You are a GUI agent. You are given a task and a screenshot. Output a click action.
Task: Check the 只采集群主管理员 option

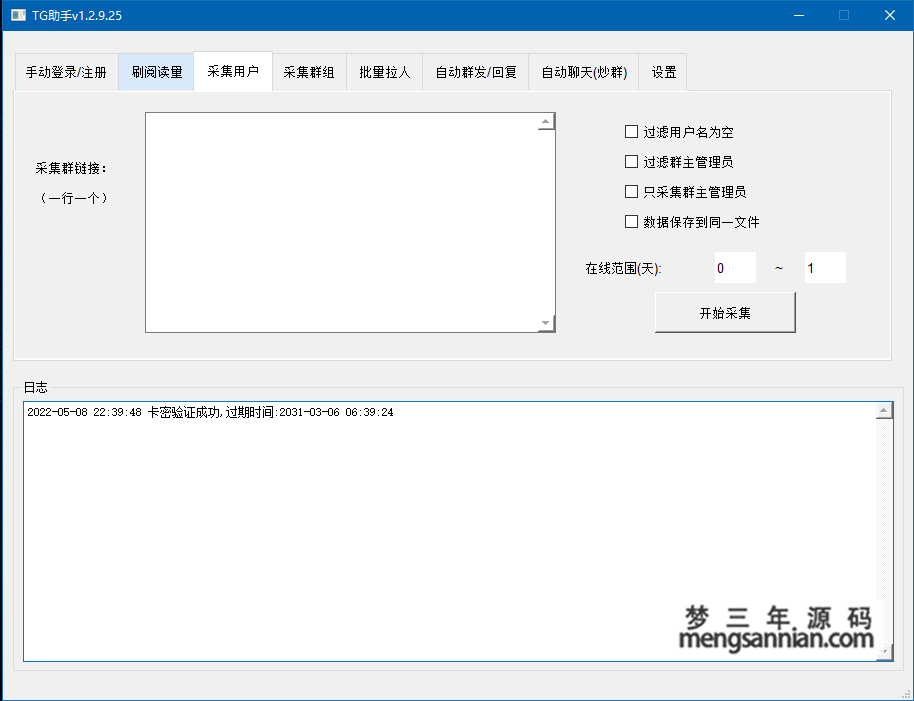pyautogui.click(x=631, y=192)
